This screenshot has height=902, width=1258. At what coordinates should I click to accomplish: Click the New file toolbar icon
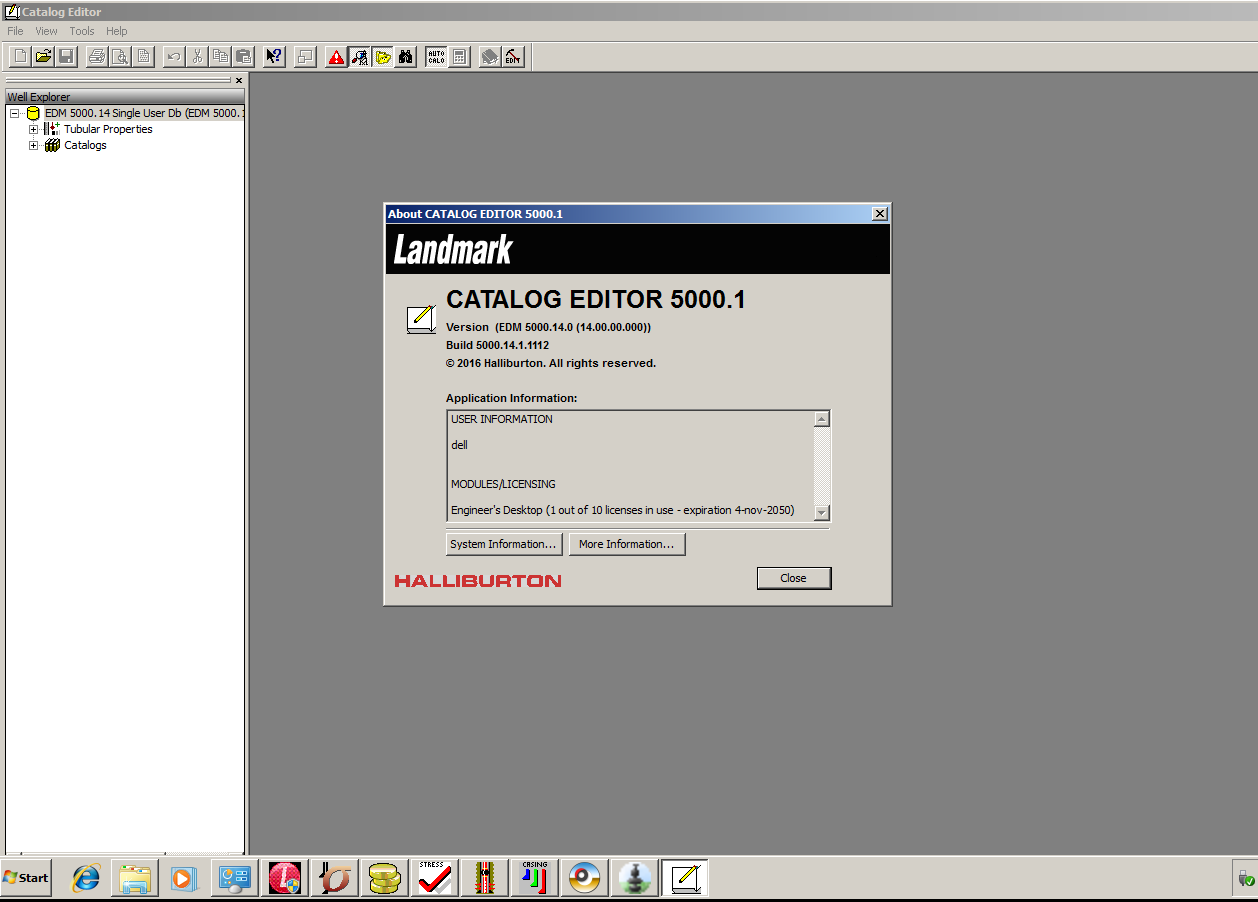[20, 57]
